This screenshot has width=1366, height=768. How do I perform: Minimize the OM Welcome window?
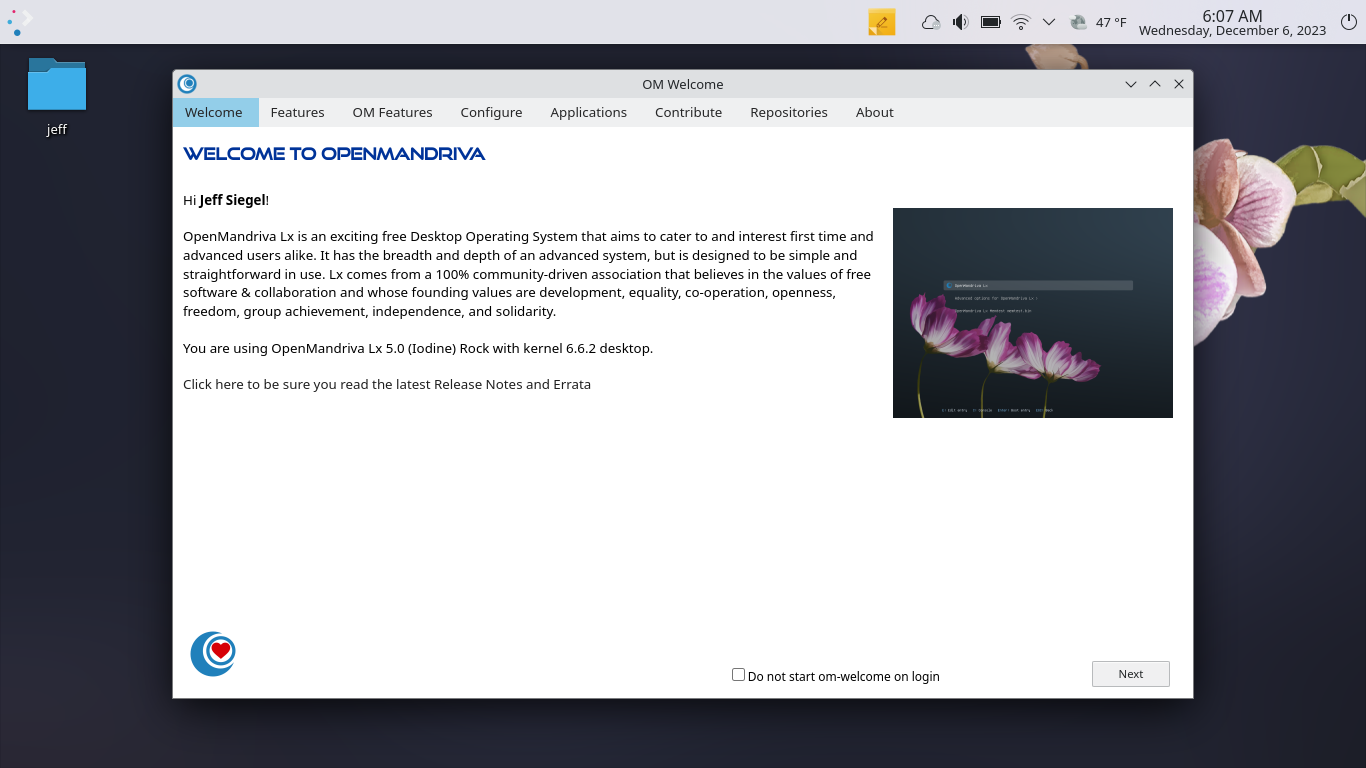pyautogui.click(x=1131, y=84)
